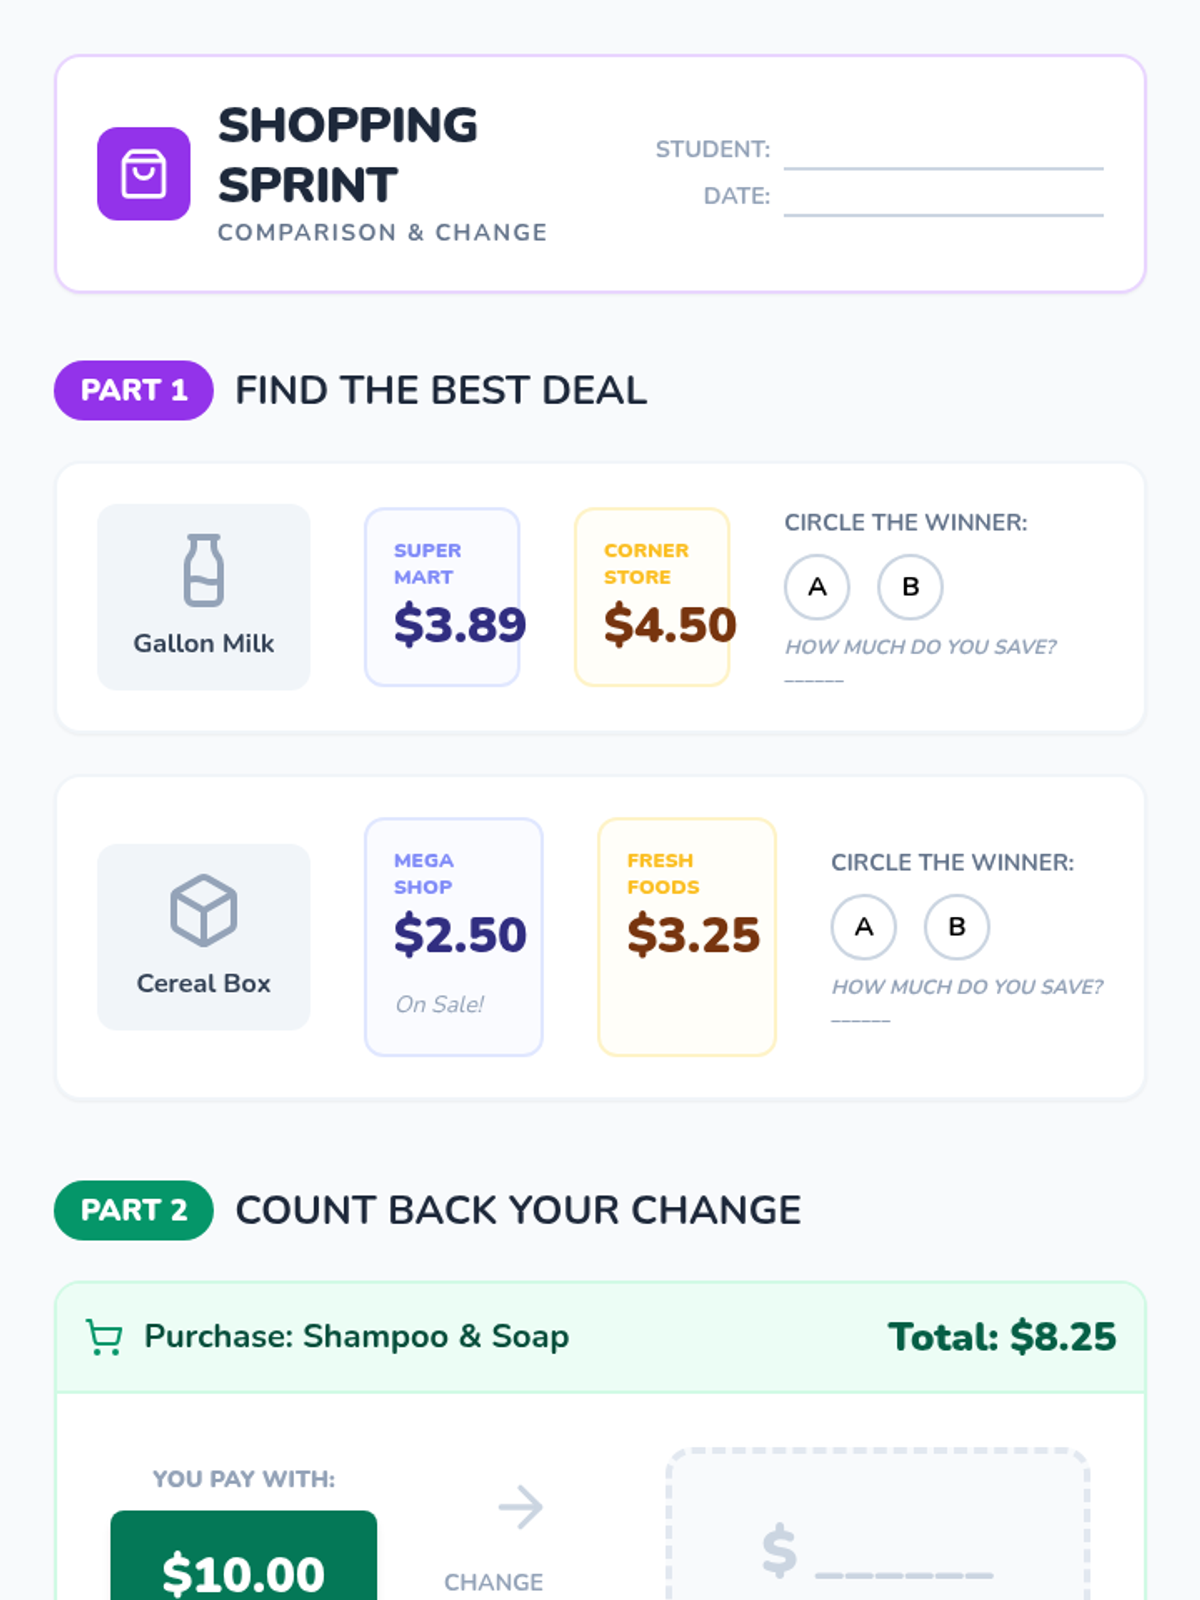Screen dimensions: 1200x1600
Task: Select the Super Mart $3.89 price card
Action: click(x=442, y=597)
